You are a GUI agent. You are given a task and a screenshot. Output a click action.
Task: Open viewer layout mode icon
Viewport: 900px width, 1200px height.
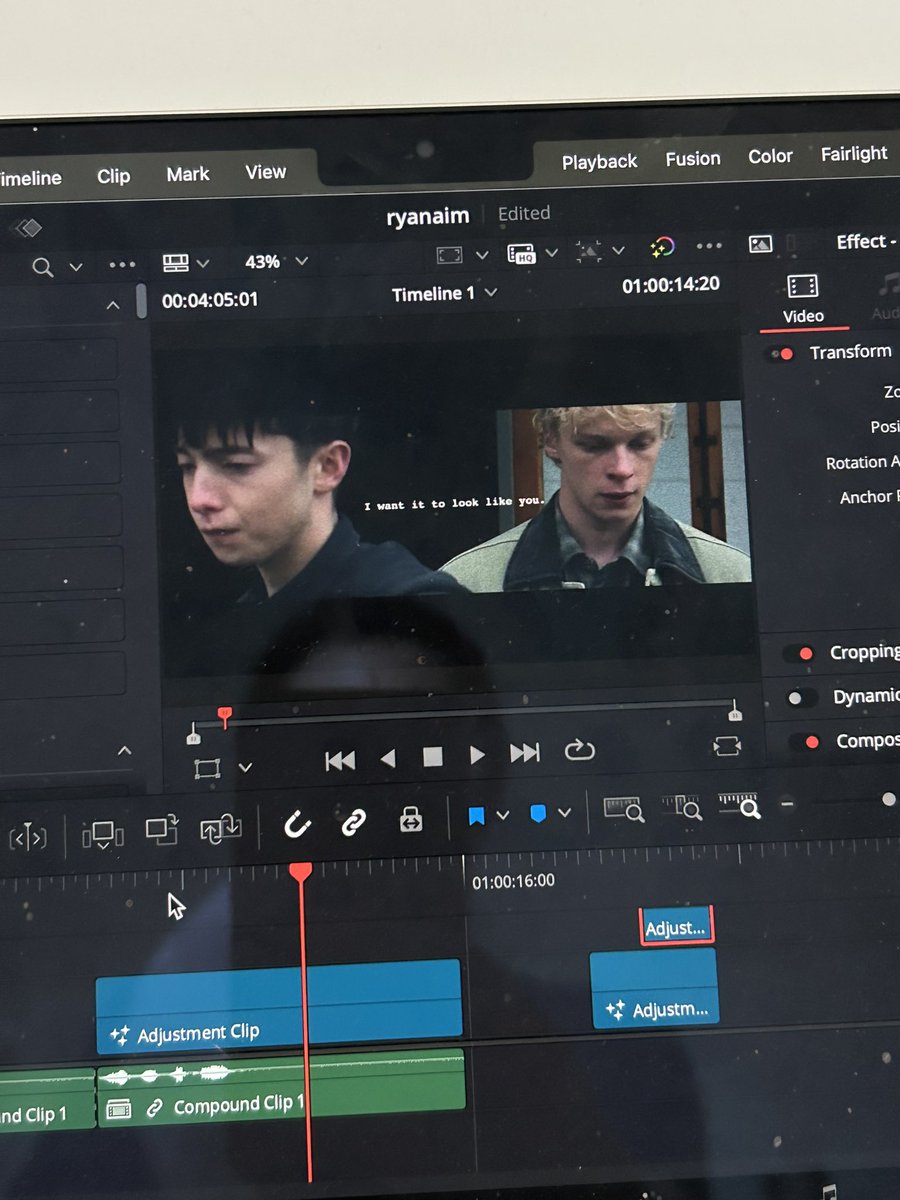coord(175,263)
